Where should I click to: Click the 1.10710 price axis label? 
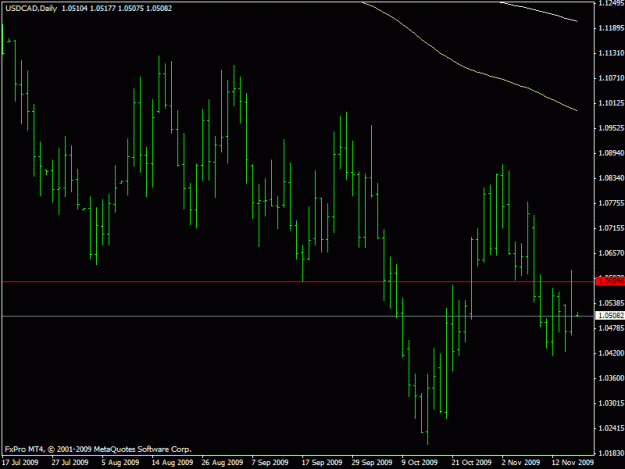click(611, 78)
